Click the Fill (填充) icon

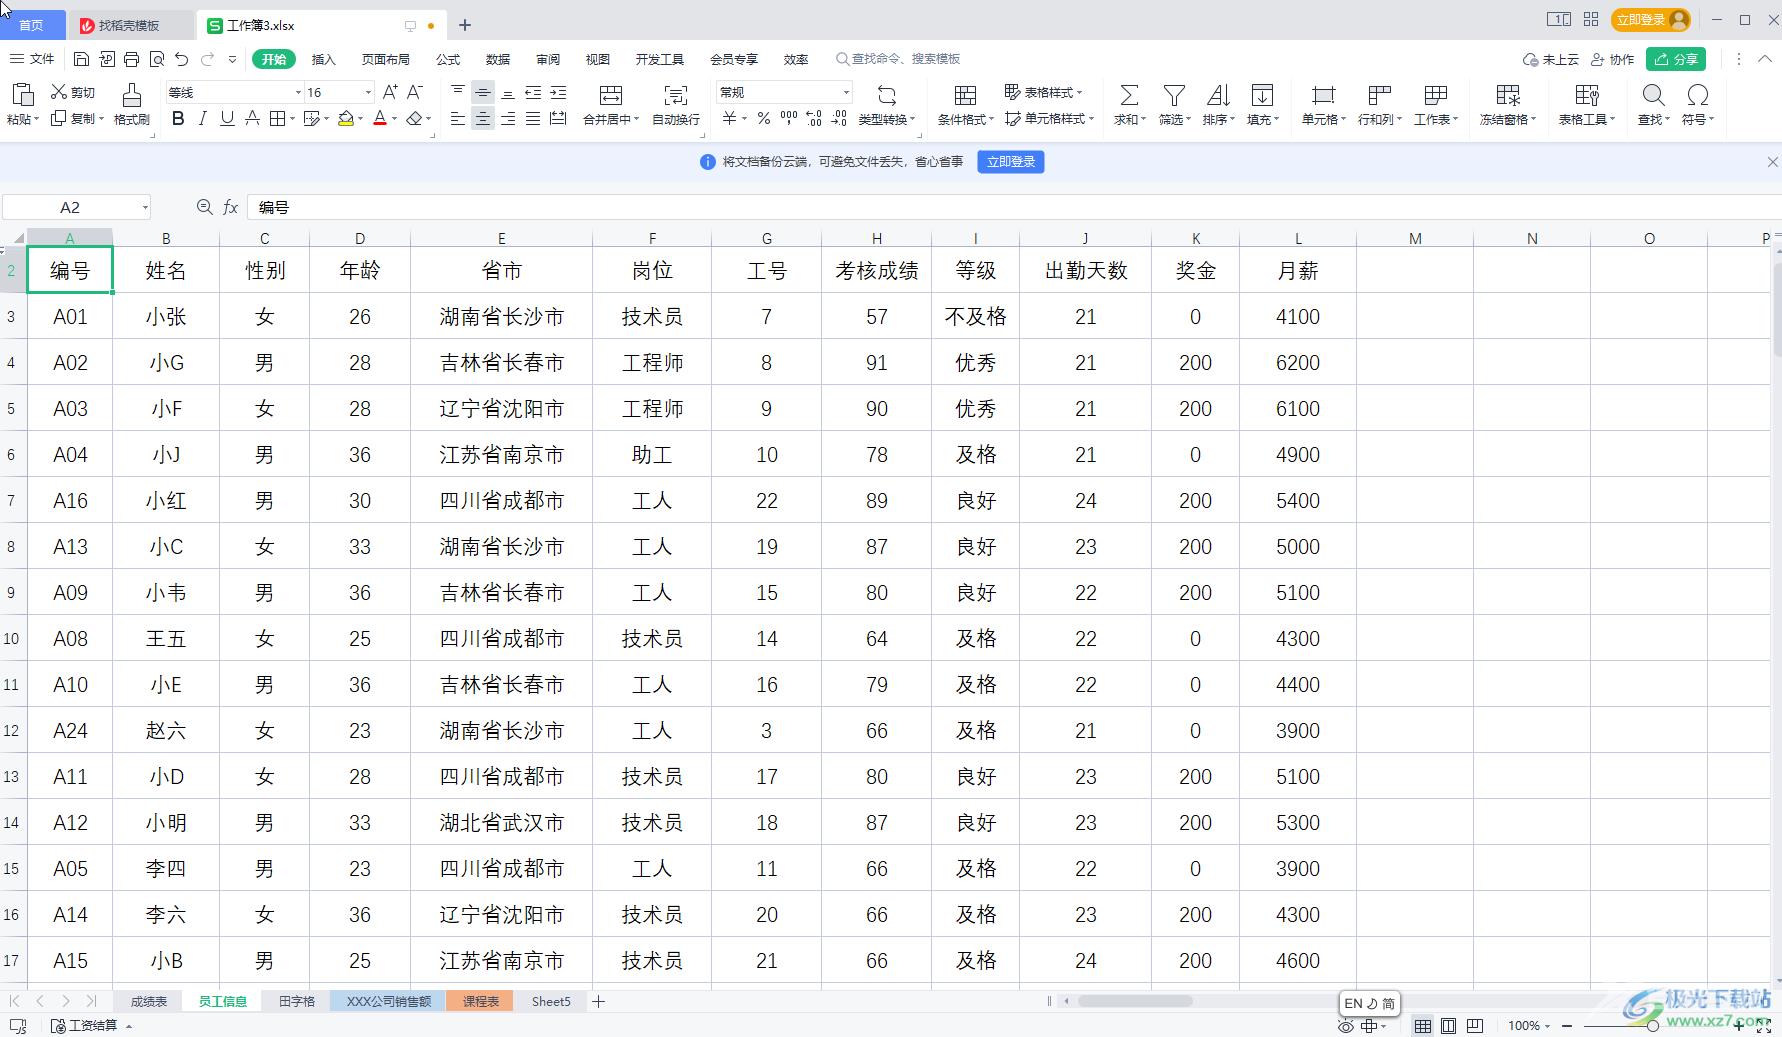pos(1263,95)
